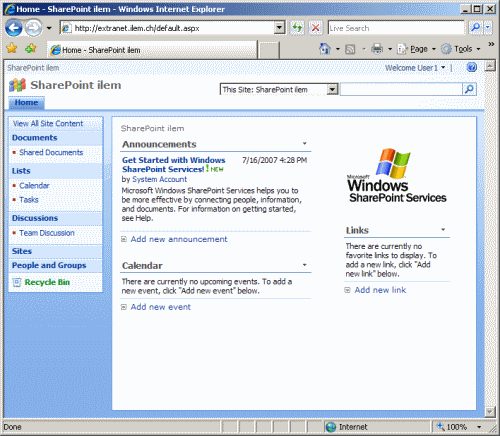Click the Refresh page icon
Image resolution: width=500 pixels, height=436 pixels.
pos(297,28)
